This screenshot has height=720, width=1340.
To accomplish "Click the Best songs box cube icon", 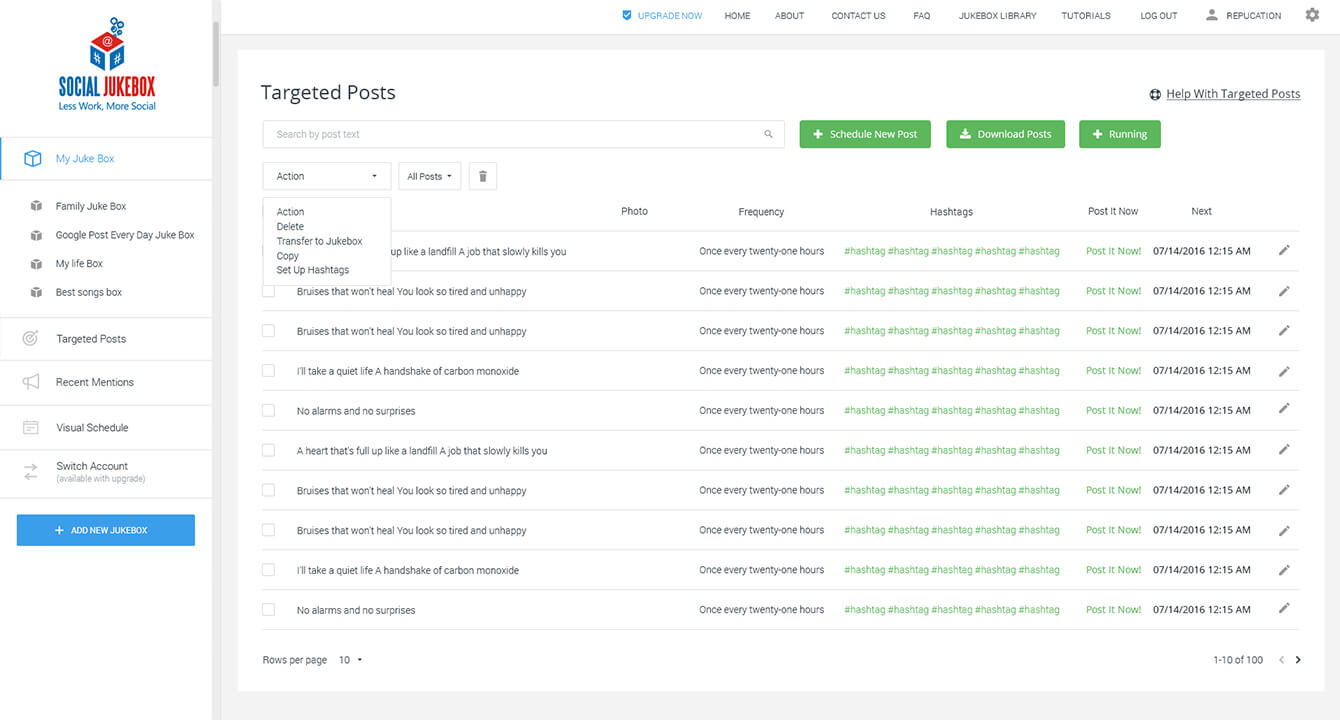I will [36, 292].
